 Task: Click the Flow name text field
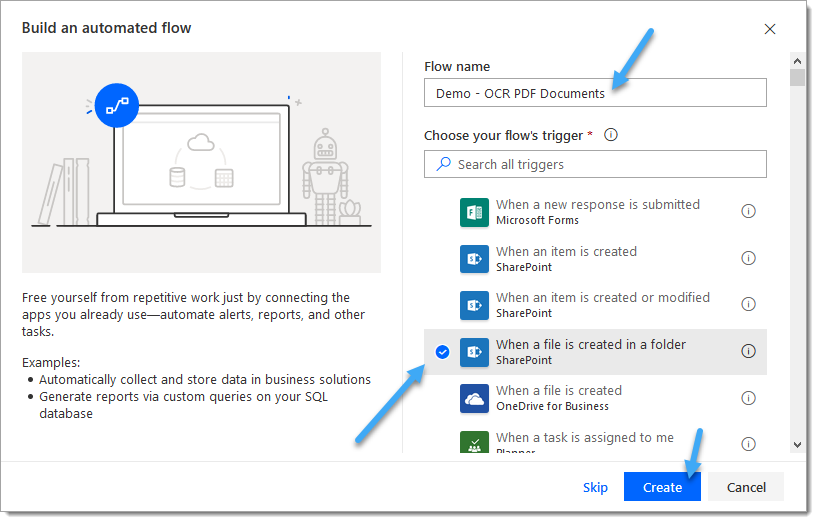pos(595,93)
